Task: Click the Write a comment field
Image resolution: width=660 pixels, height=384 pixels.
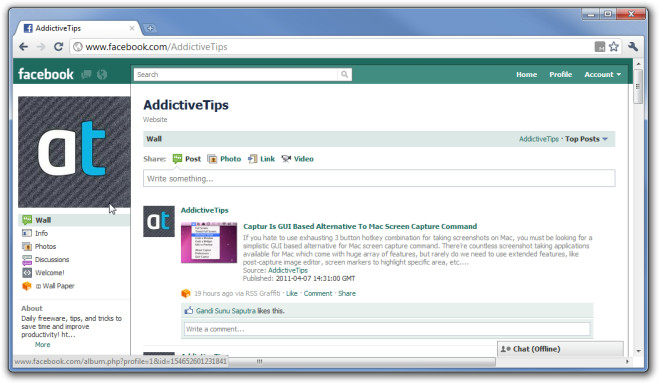Action: [387, 329]
